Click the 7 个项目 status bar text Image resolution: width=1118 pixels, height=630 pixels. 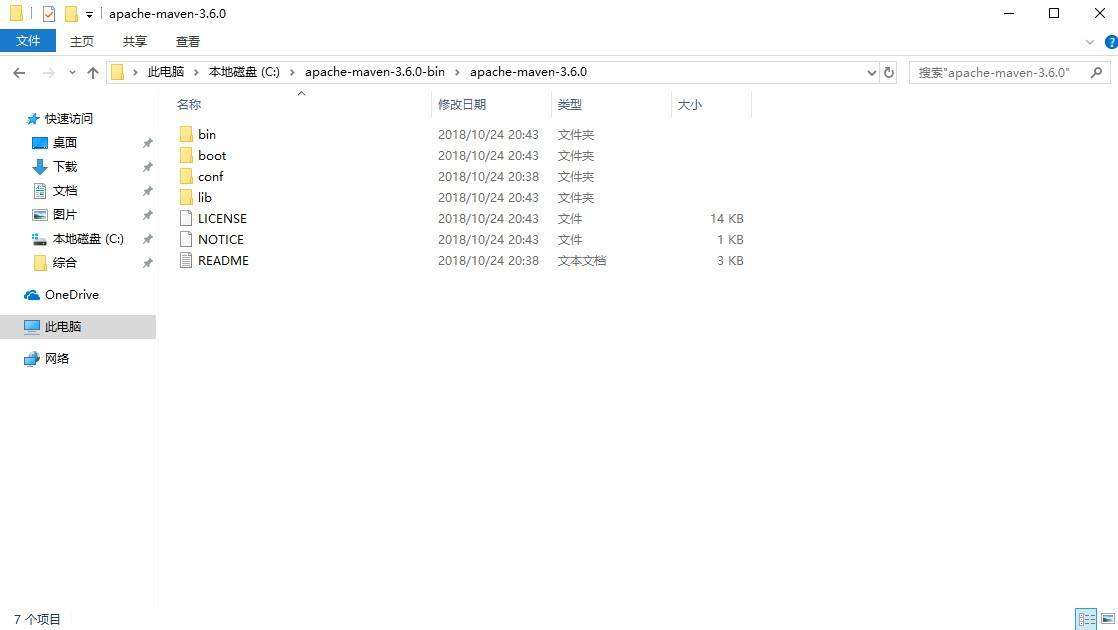point(37,619)
